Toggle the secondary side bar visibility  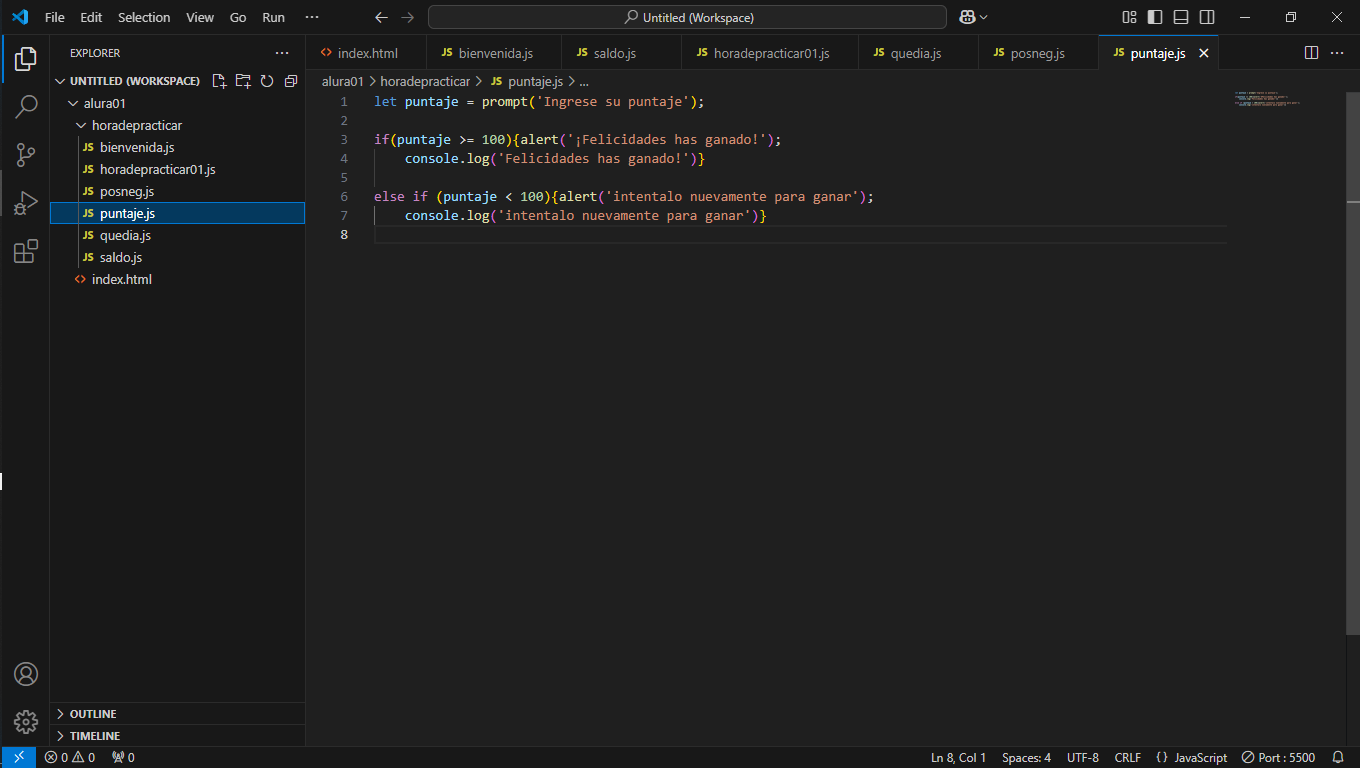1207,17
